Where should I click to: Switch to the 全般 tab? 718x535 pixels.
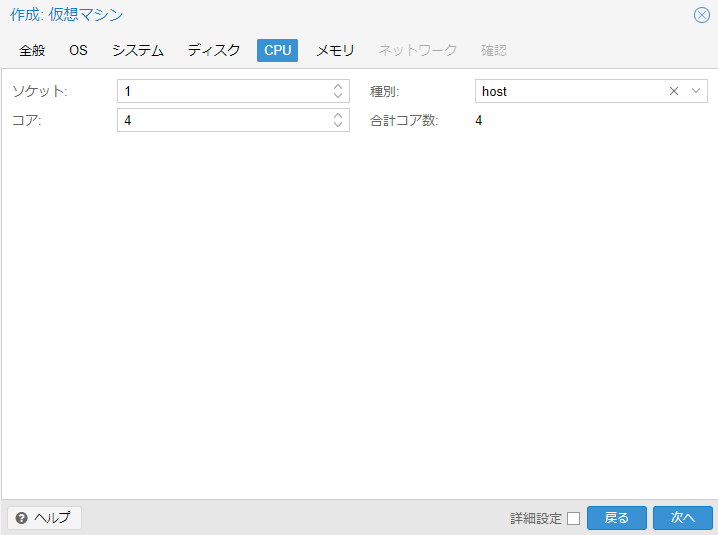[32, 50]
